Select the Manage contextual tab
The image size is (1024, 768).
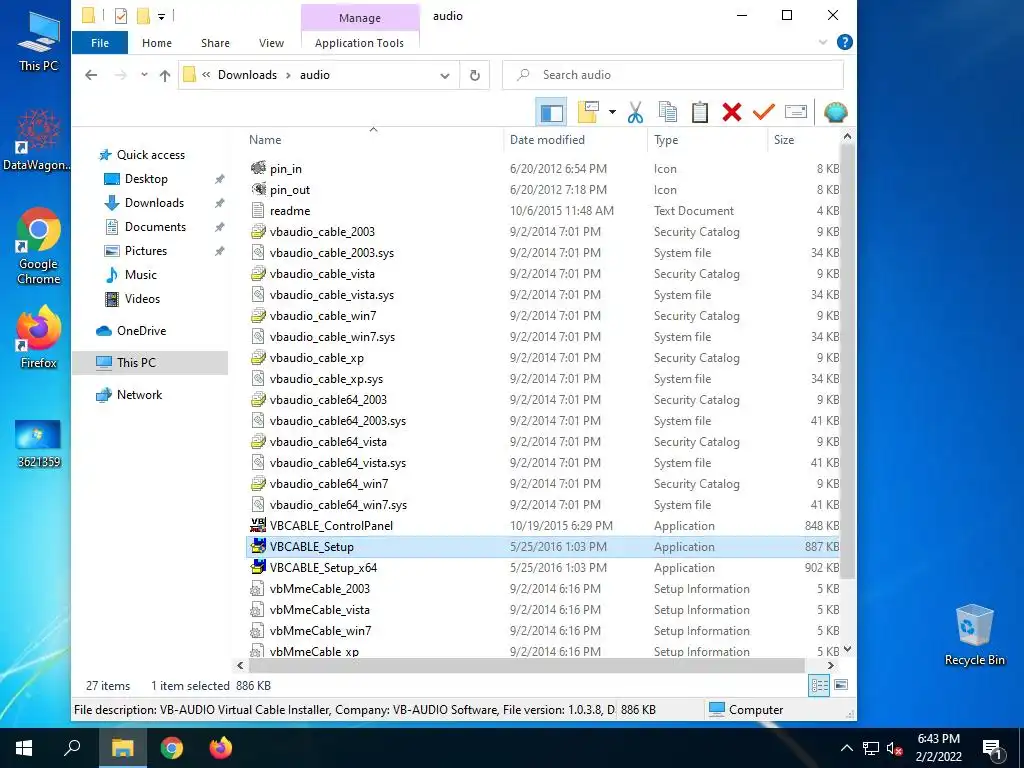point(359,18)
